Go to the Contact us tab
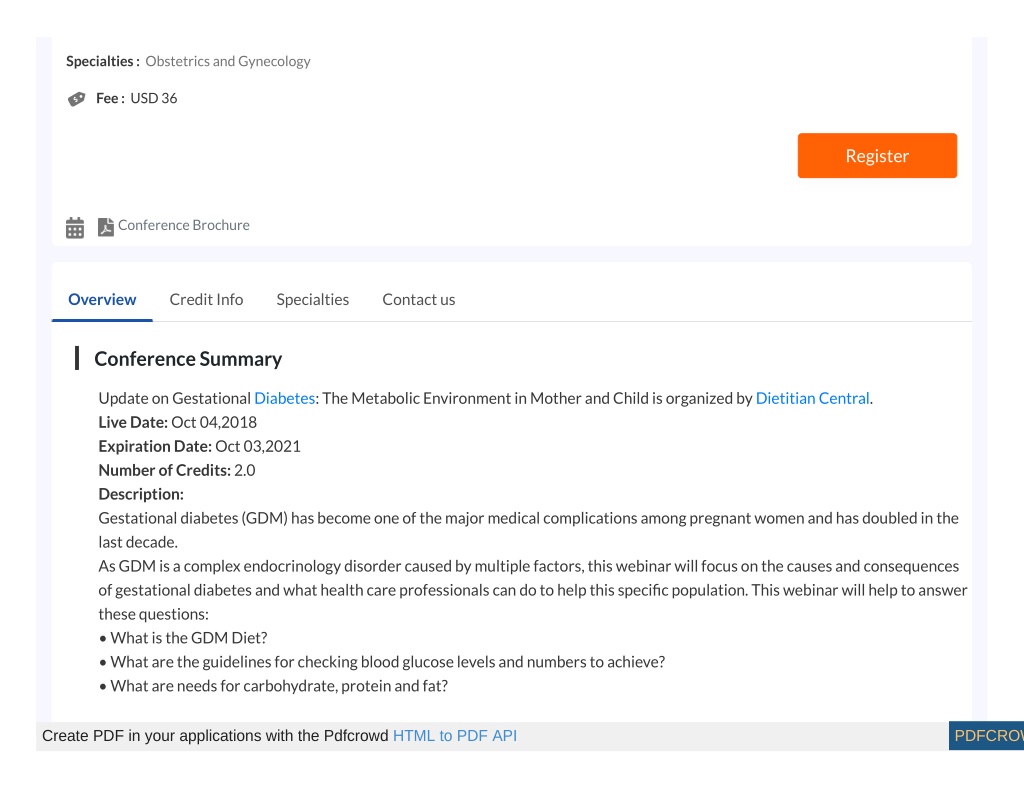The height and width of the screenshot is (791, 1024). point(419,299)
